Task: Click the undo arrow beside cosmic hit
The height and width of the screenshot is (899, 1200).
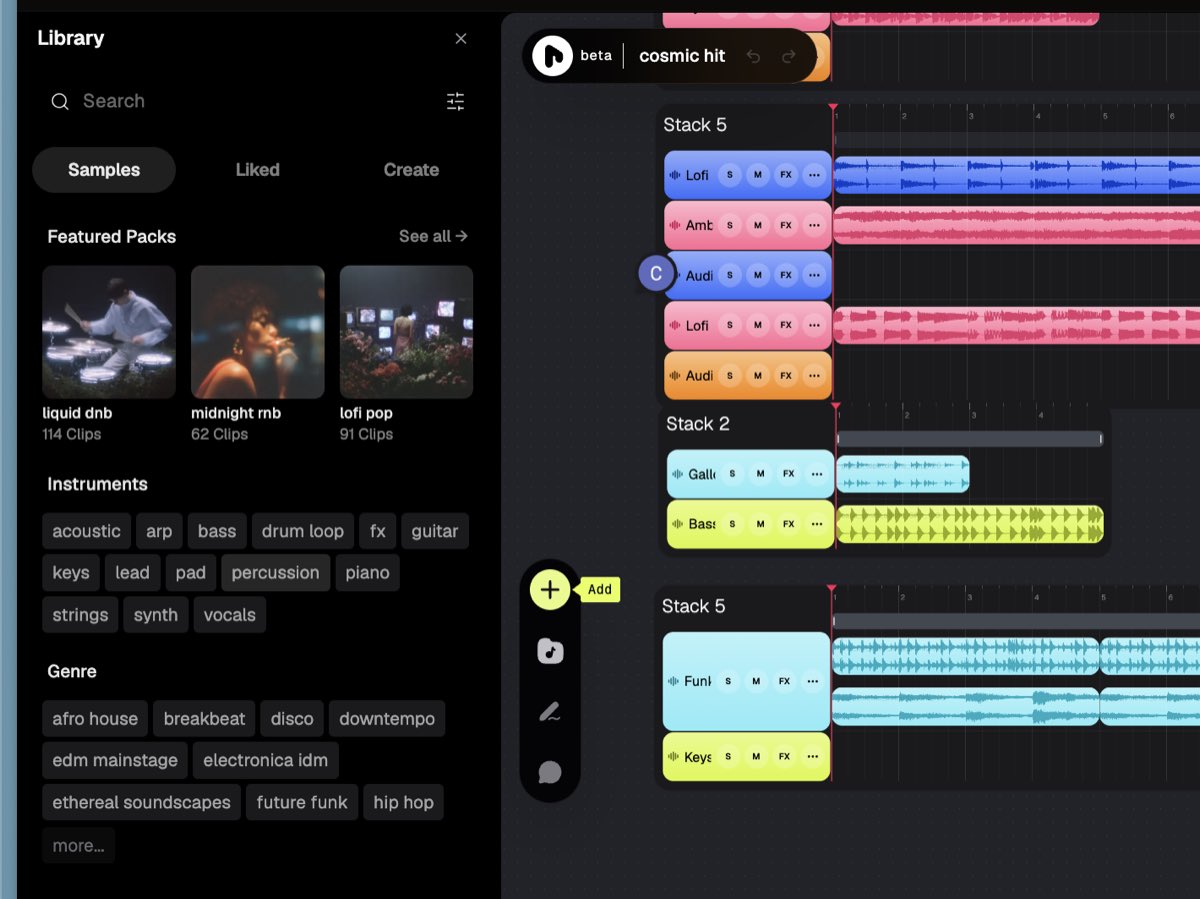Action: coord(753,56)
